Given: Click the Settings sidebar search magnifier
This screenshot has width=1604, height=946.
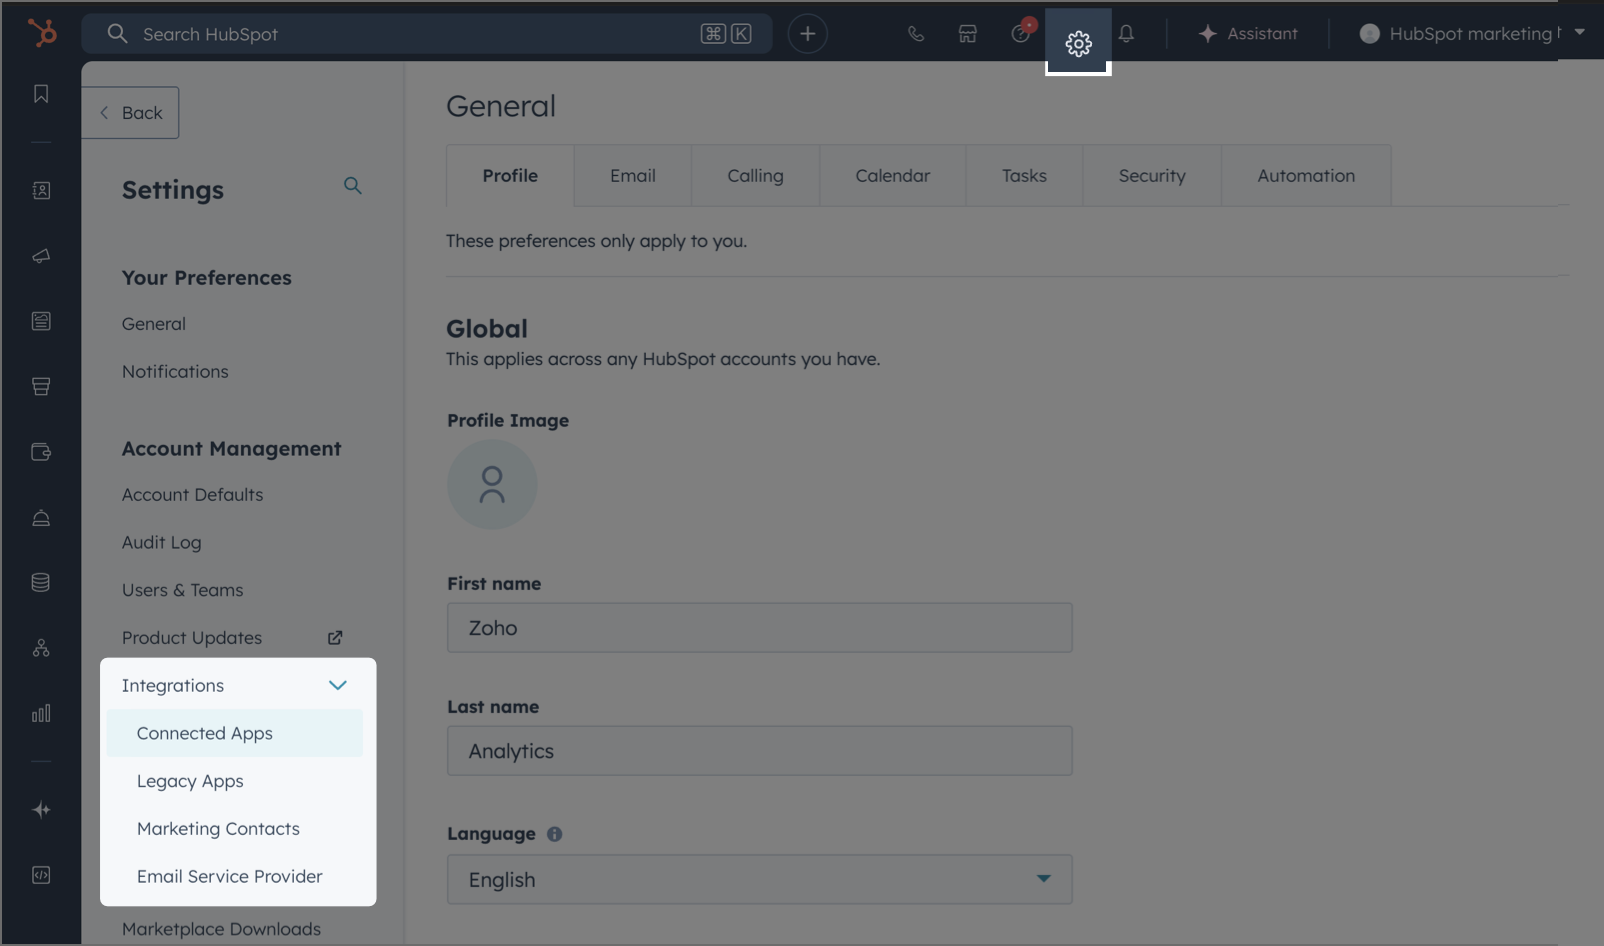Looking at the screenshot, I should [353, 186].
